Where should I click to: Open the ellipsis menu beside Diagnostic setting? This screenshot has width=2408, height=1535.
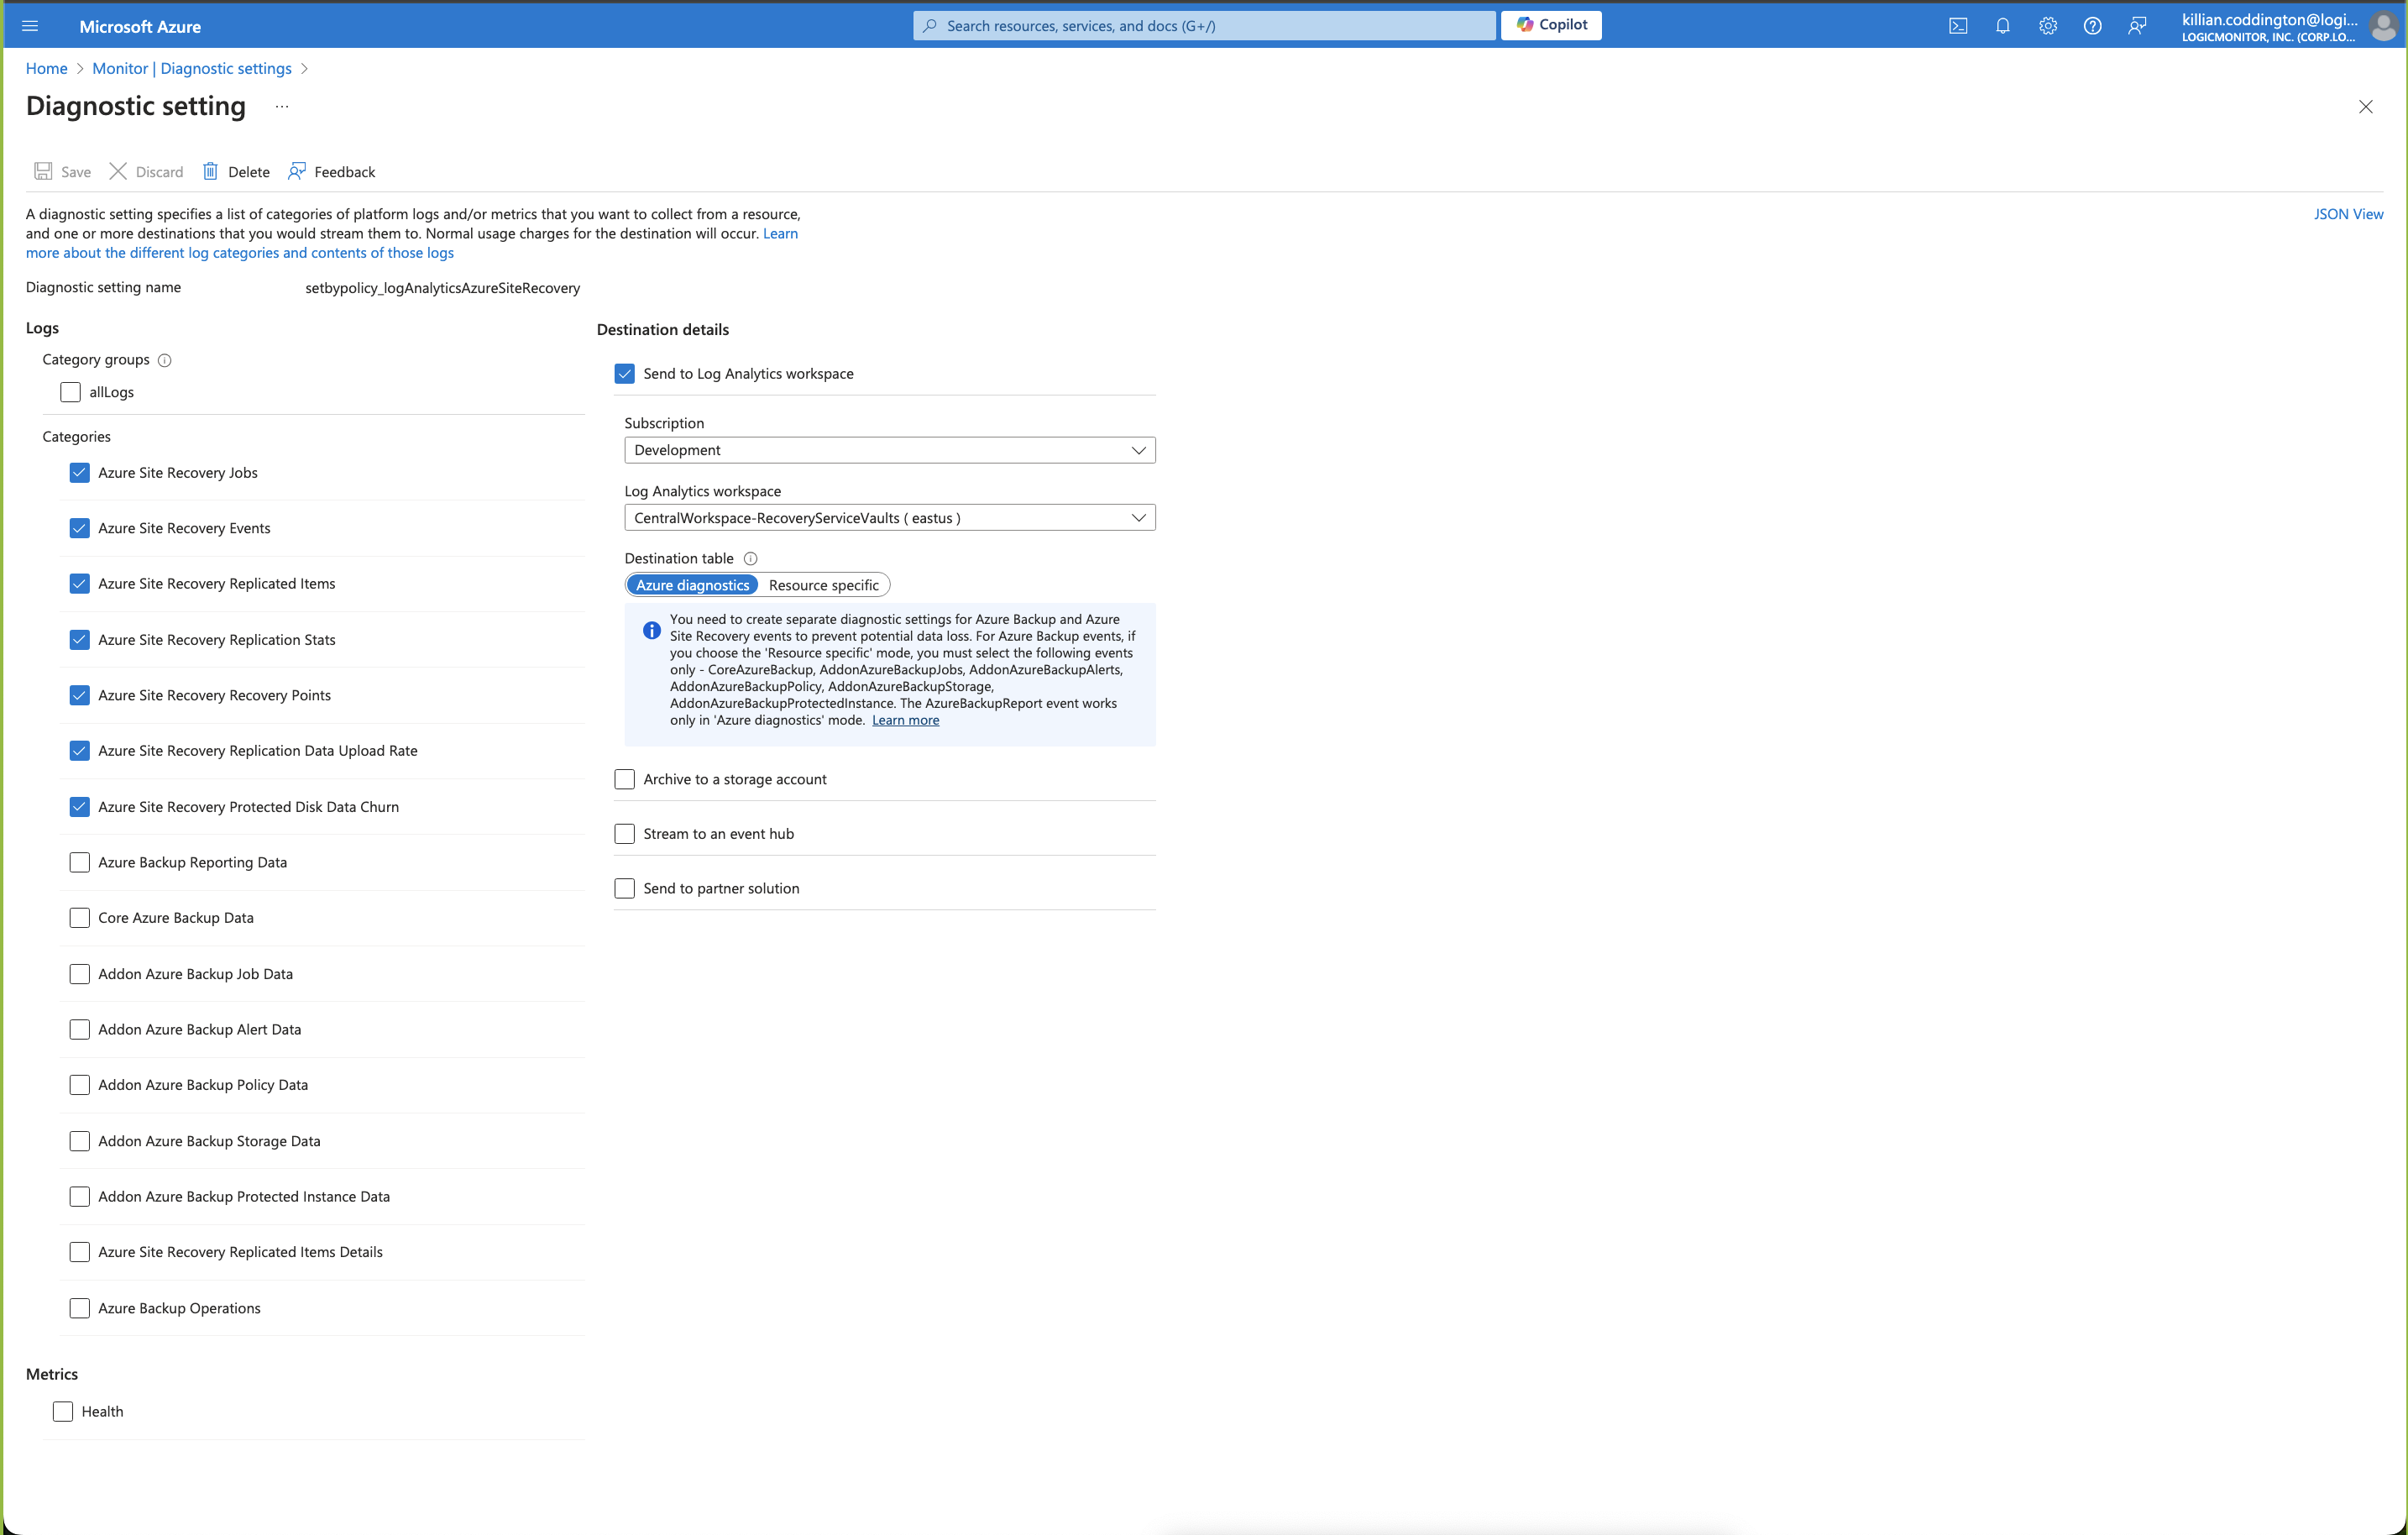click(x=282, y=106)
